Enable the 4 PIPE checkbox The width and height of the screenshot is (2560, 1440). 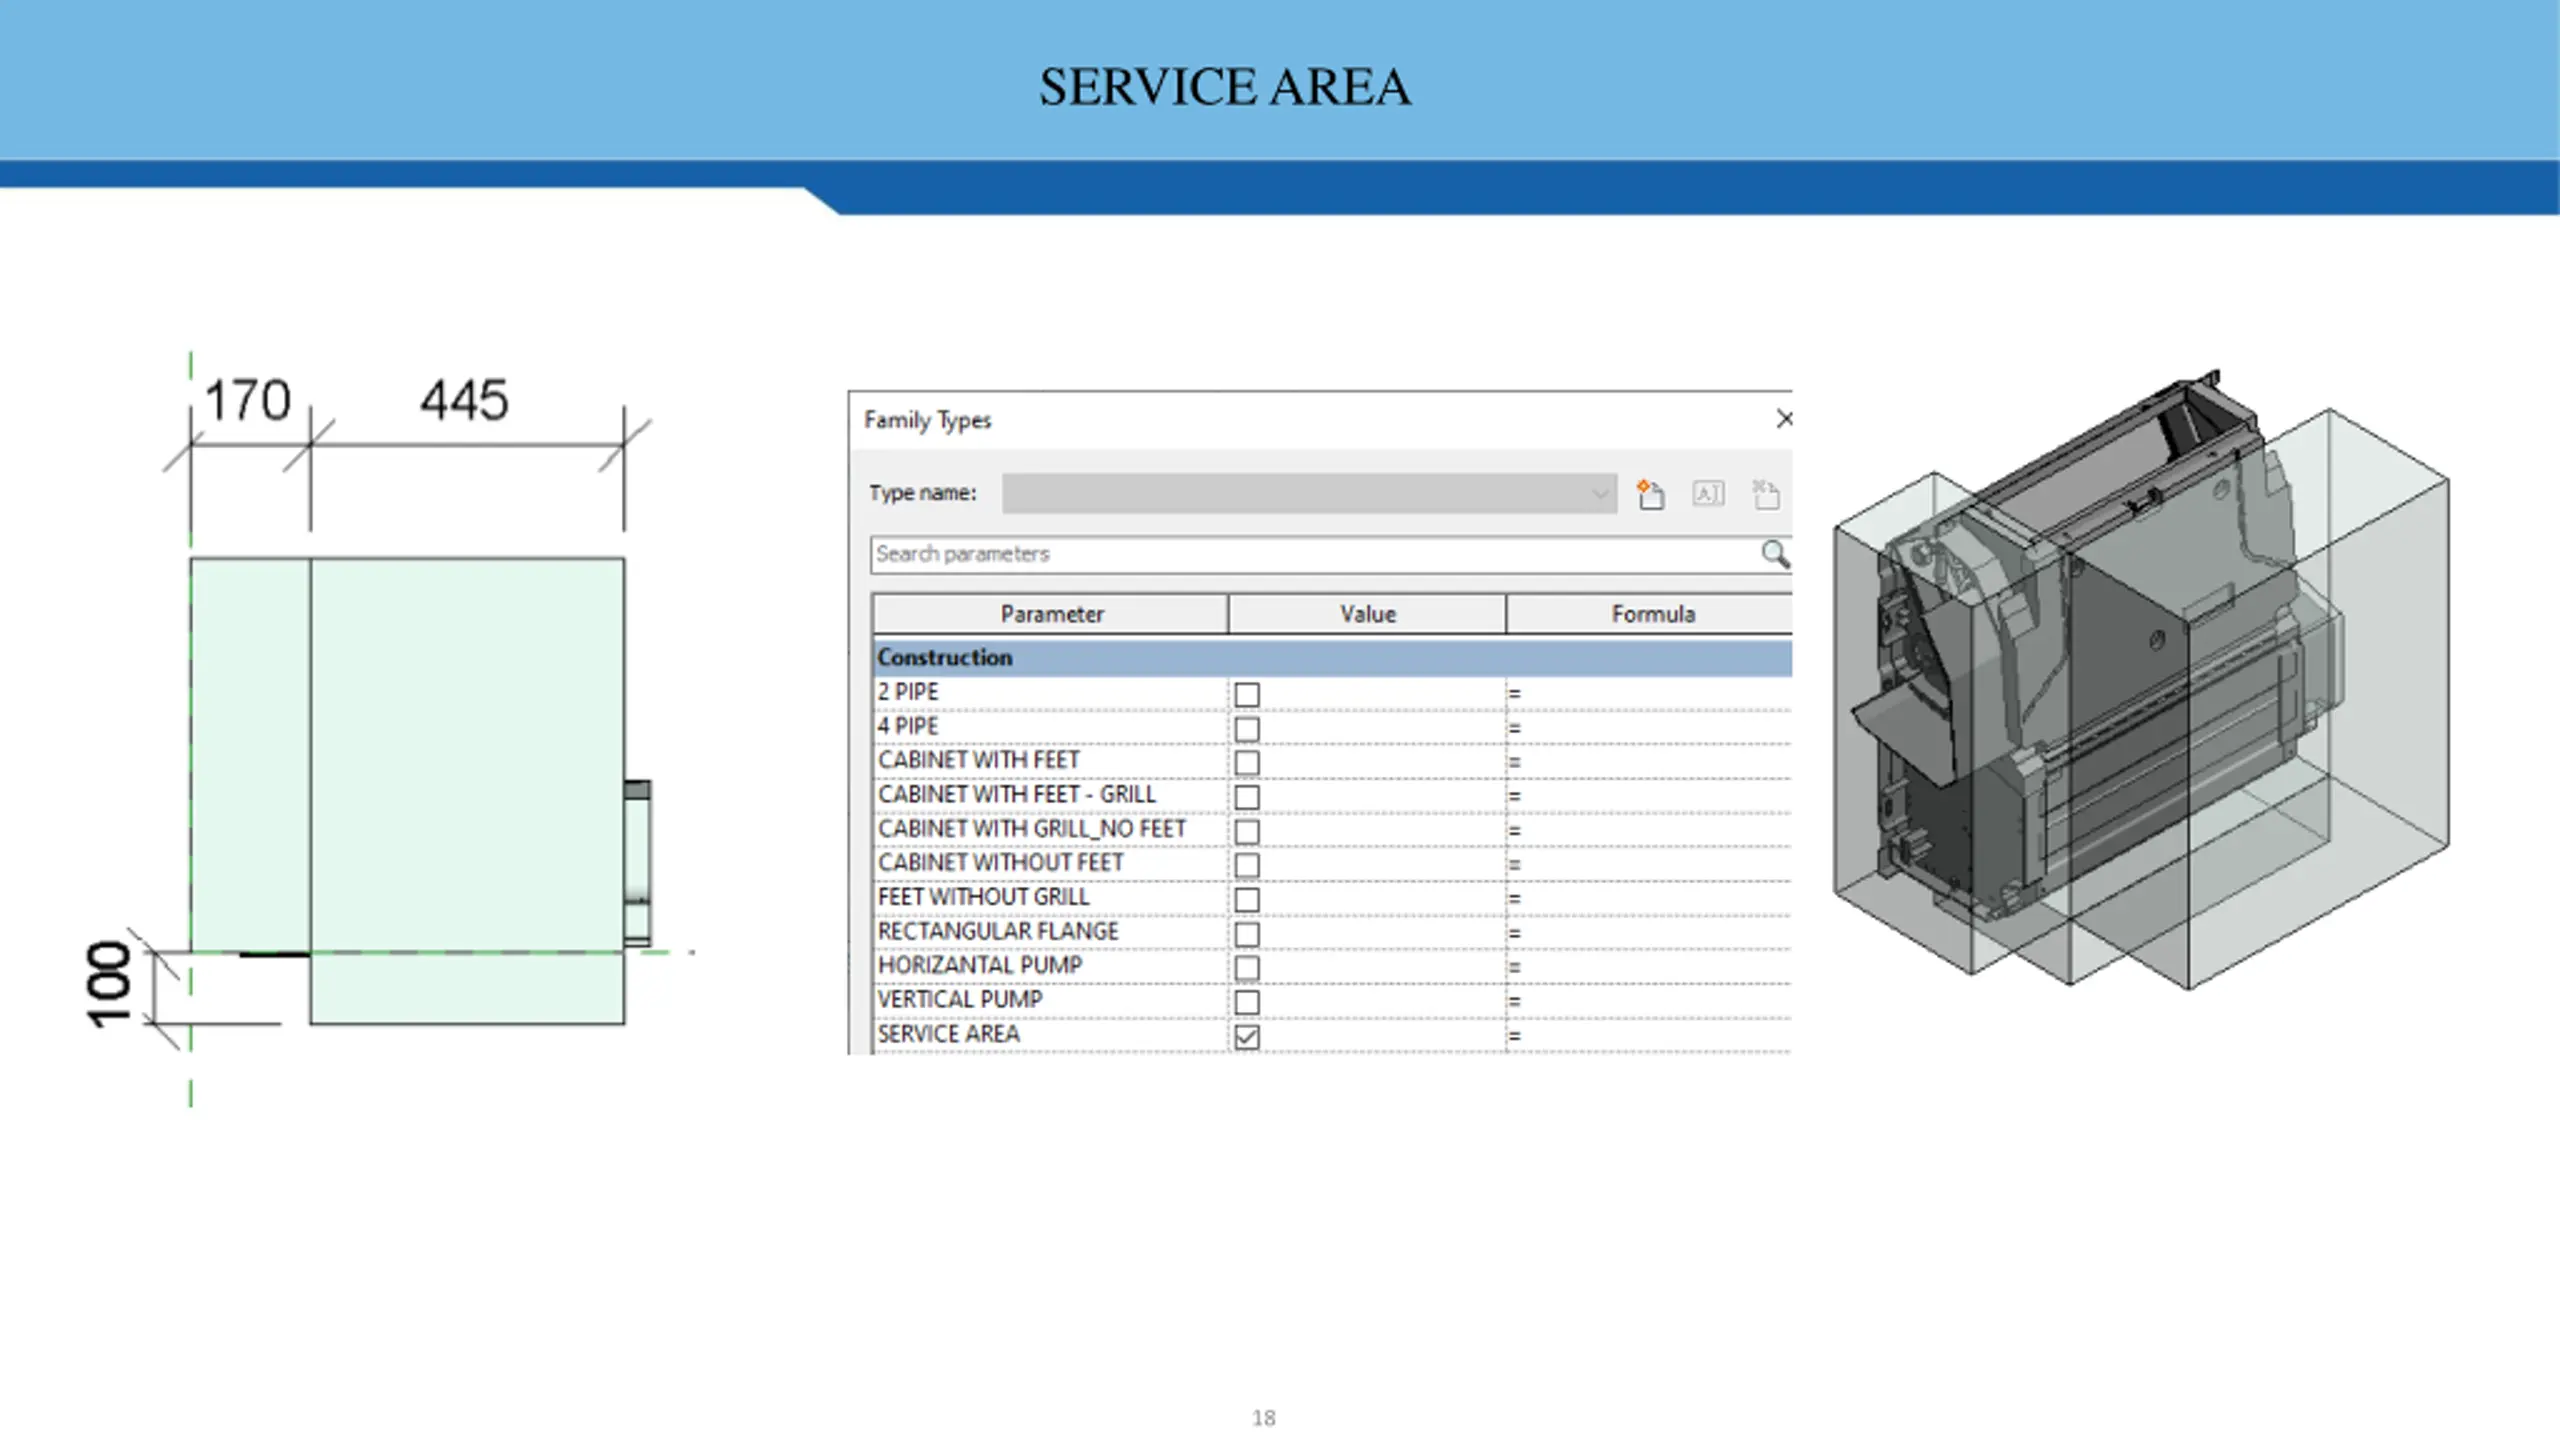1247,728
